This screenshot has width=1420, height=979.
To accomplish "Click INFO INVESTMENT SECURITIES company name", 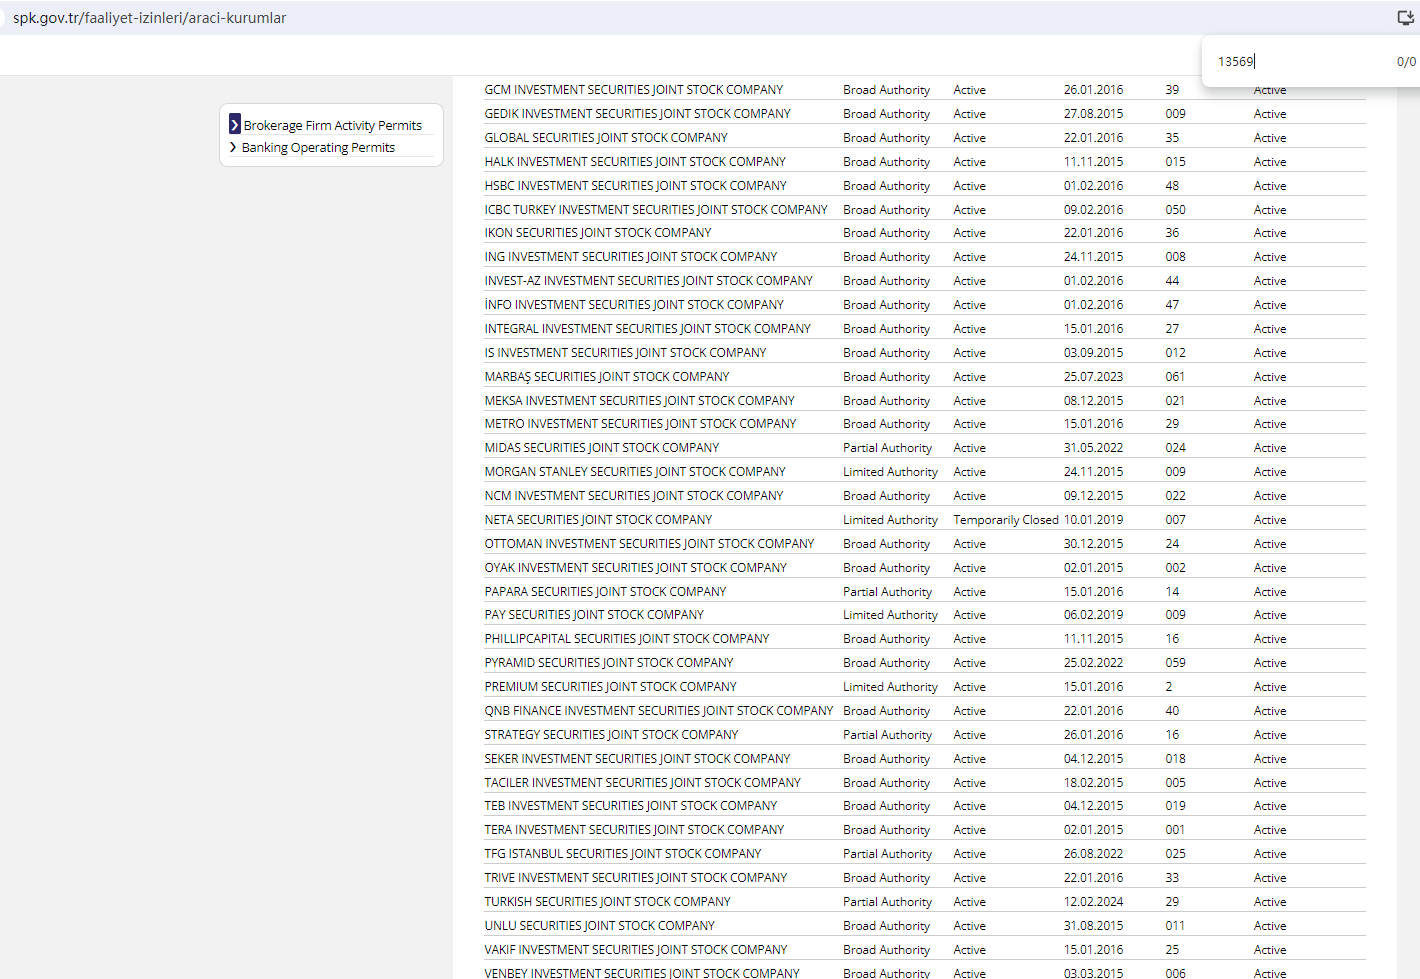I will [634, 305].
